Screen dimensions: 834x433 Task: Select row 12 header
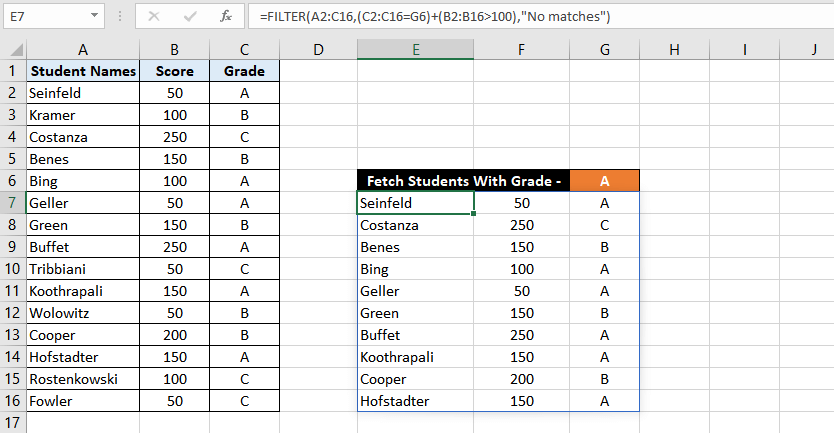pos(13,313)
